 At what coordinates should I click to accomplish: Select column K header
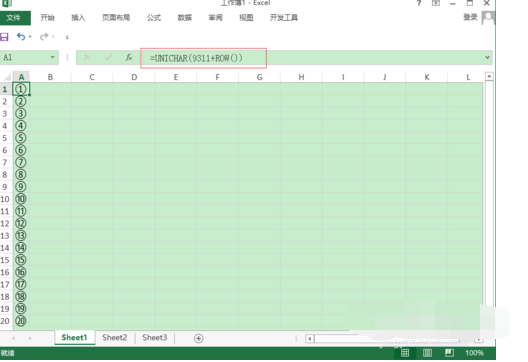[x=427, y=77]
